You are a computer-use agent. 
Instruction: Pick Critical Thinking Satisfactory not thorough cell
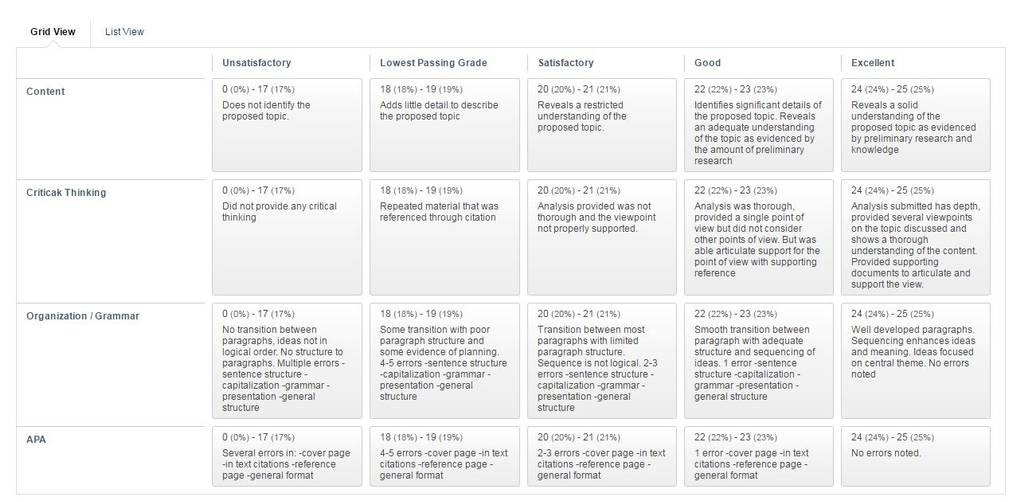[601, 238]
